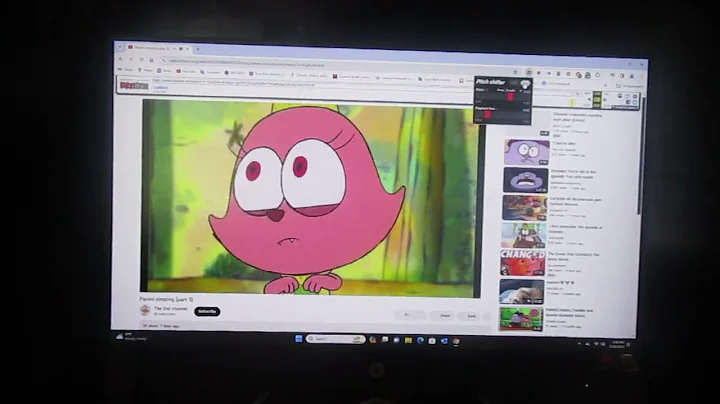
Task: Open the Translate bookmark in the bookmarks bar
Action: pos(210,72)
